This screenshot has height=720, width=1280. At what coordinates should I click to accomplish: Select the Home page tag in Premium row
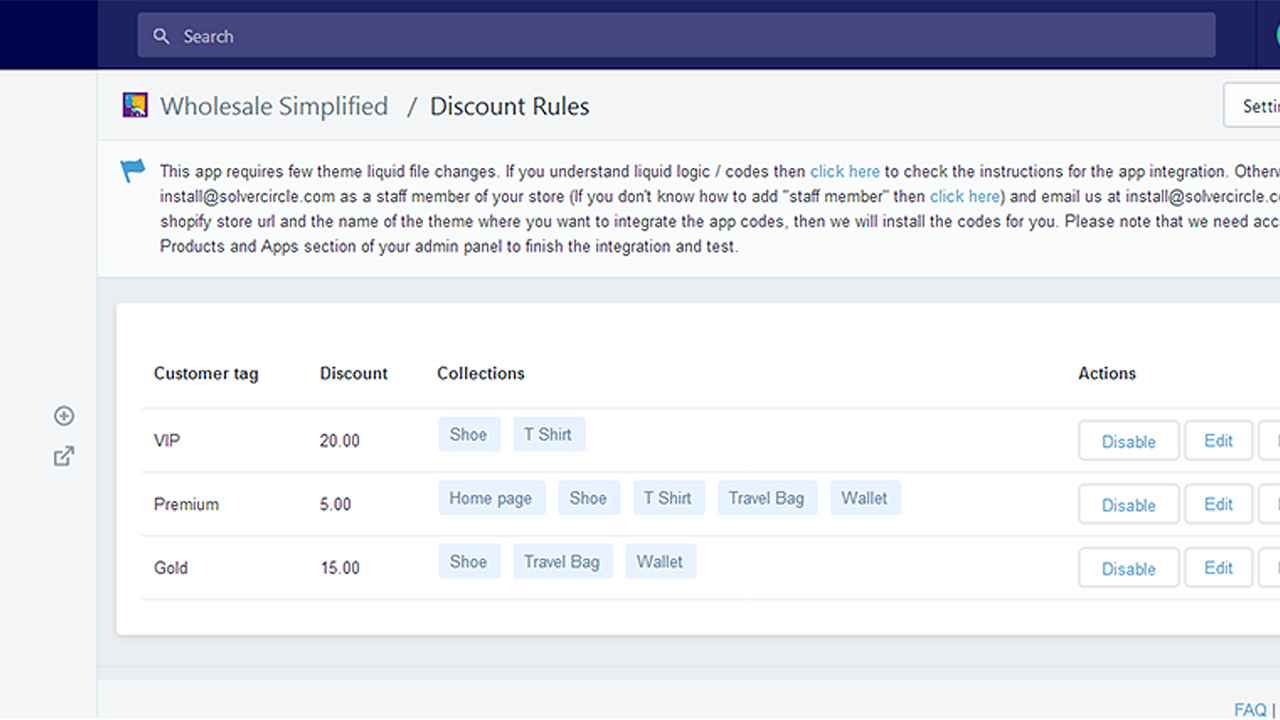[x=491, y=497]
